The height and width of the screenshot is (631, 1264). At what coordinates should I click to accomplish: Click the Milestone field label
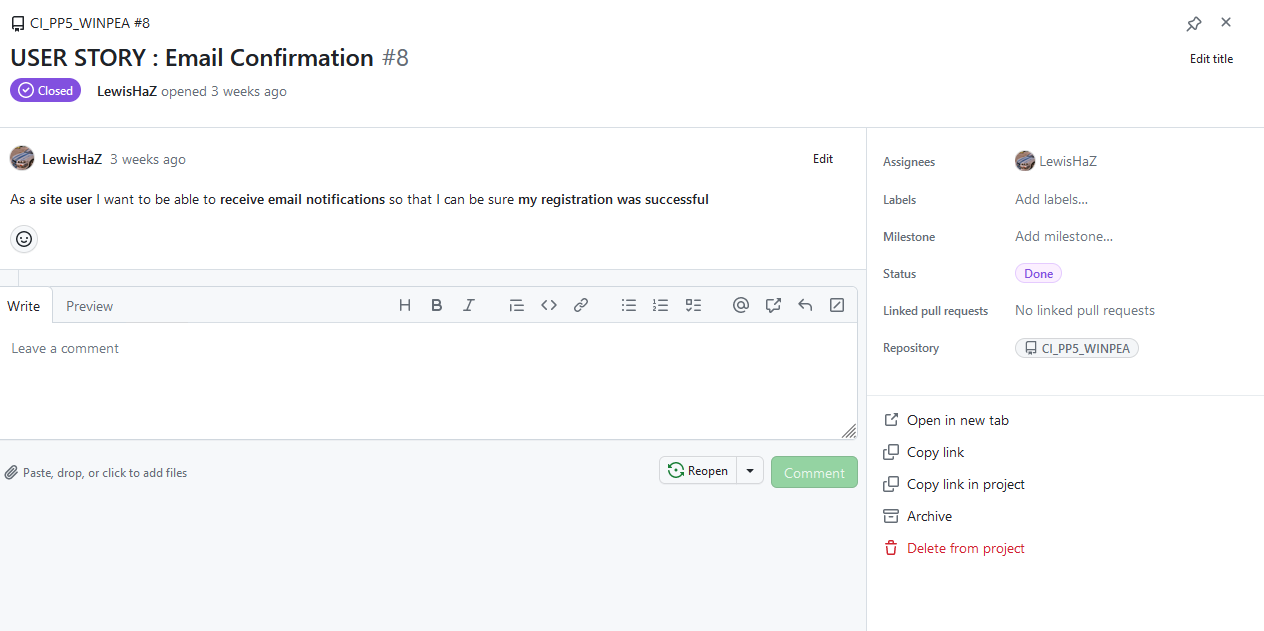pyautogui.click(x=909, y=237)
